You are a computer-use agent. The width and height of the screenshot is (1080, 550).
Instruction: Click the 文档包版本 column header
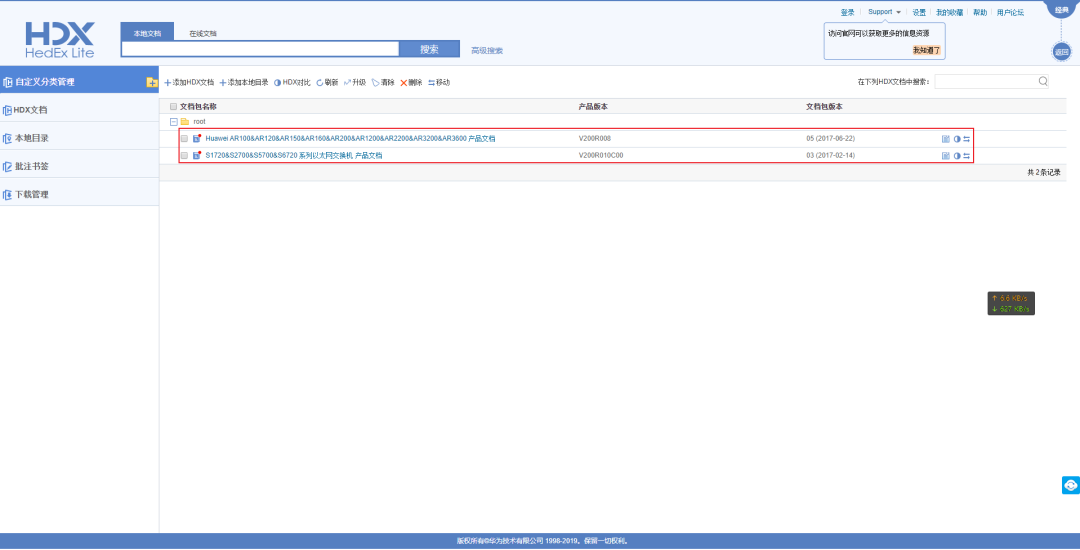tap(824, 107)
